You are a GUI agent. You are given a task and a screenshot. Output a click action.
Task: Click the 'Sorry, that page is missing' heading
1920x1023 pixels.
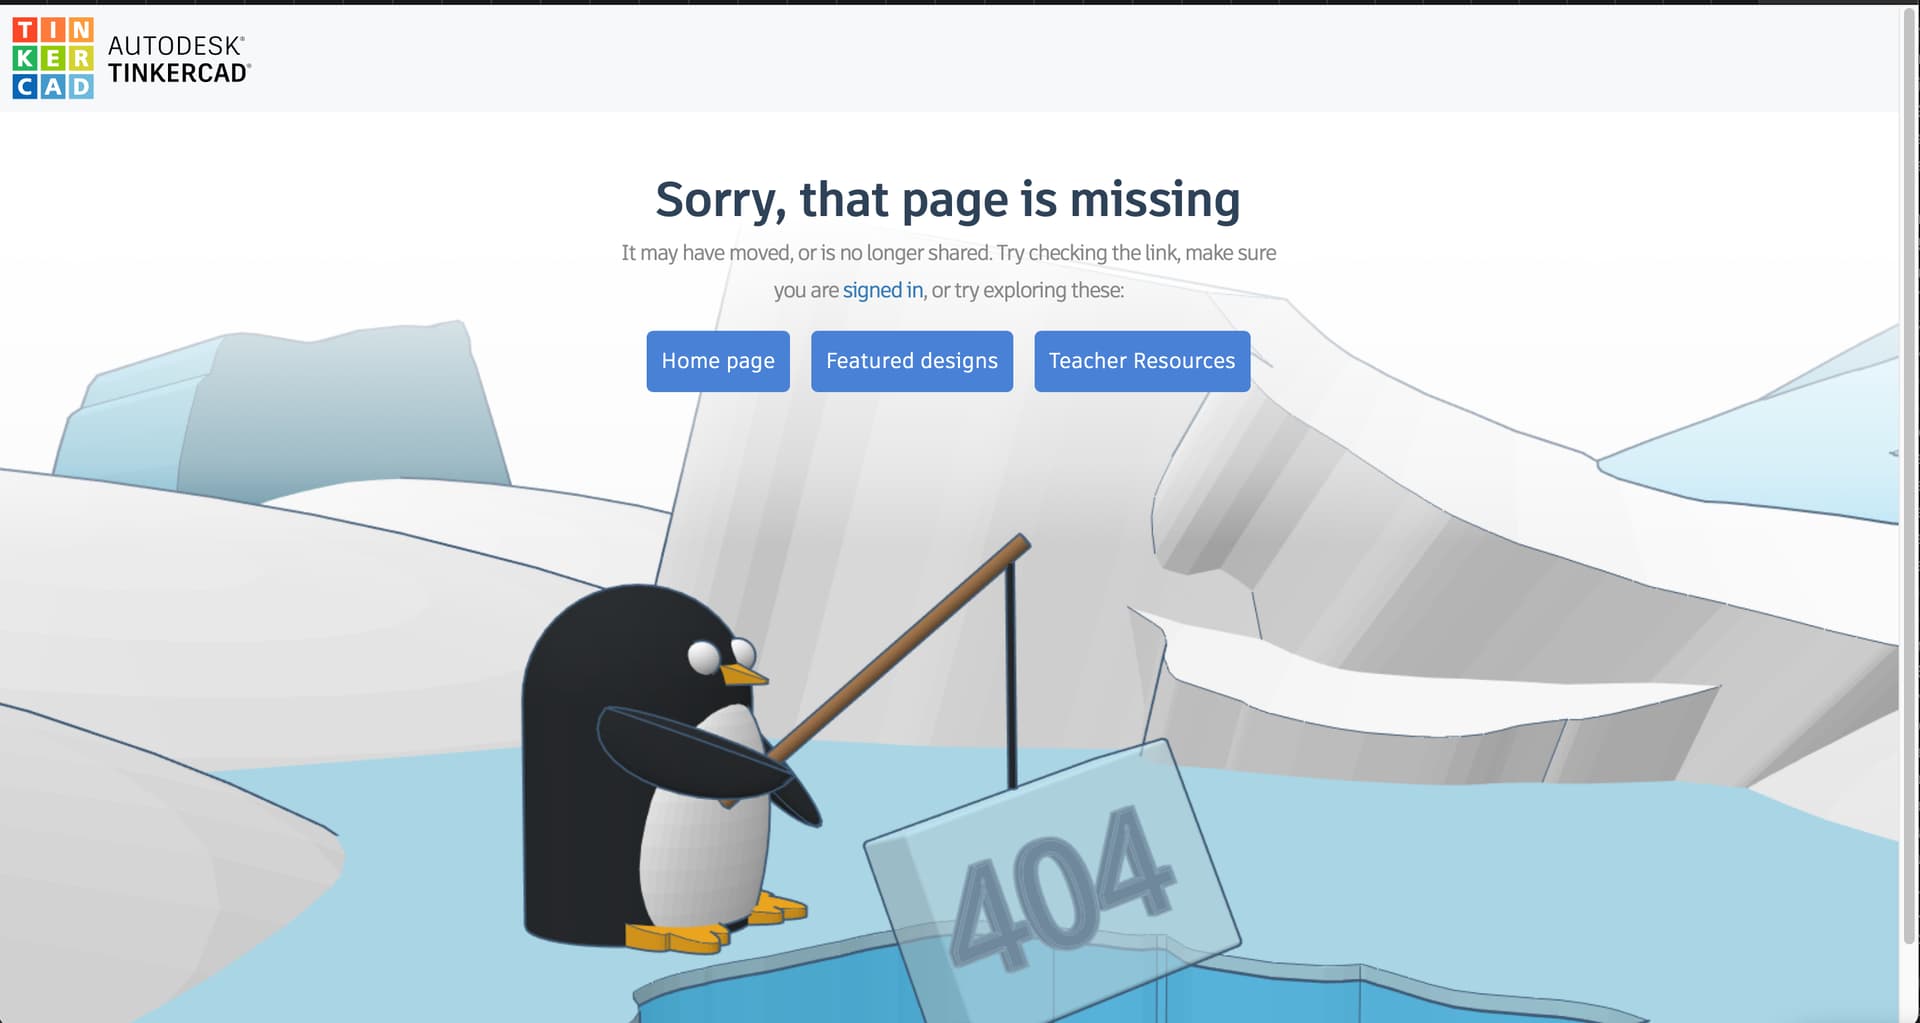coord(948,199)
